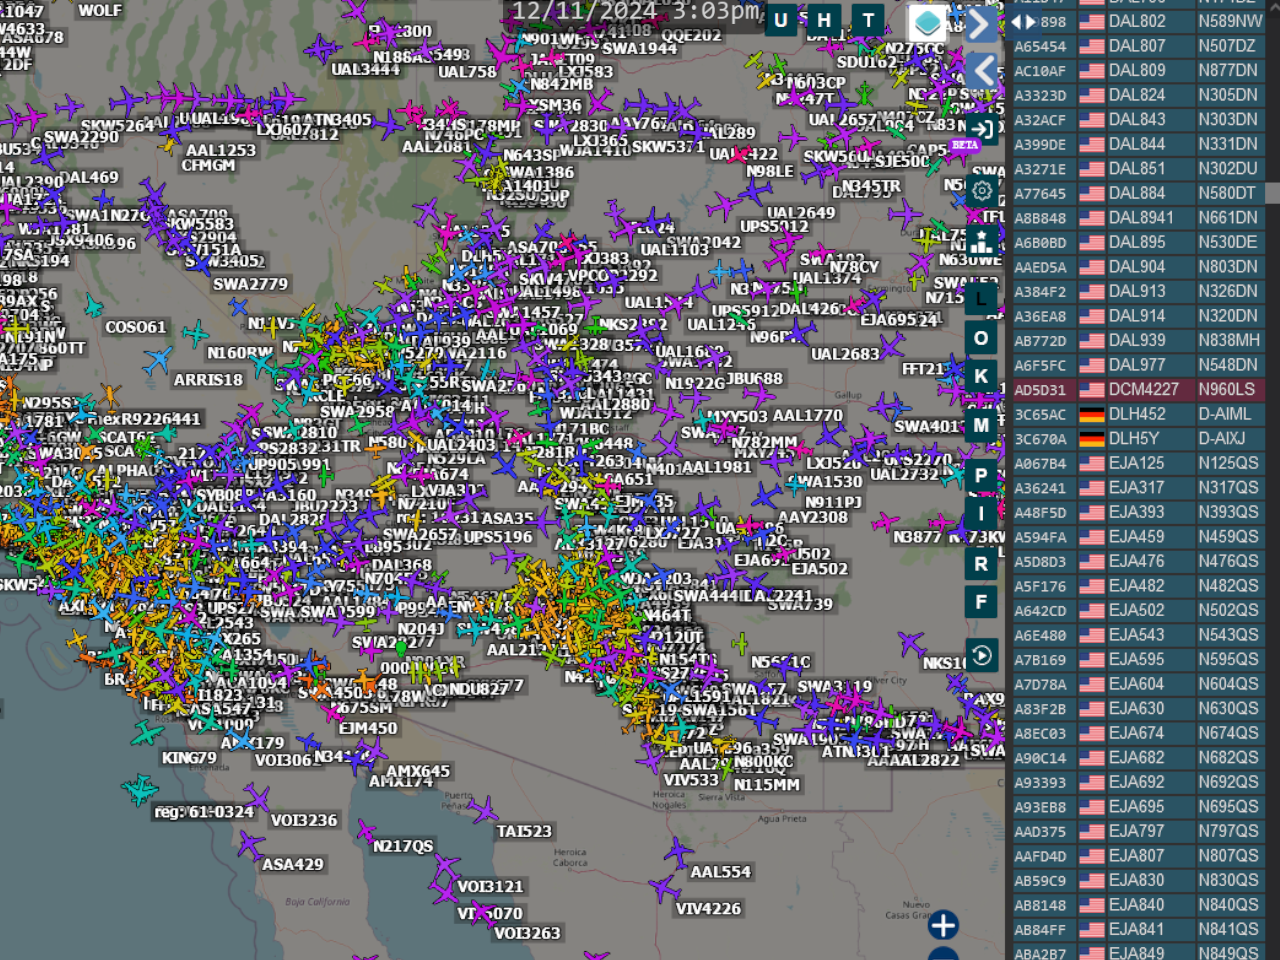Screen dimensions: 1280x960
Task: Select callsign DLH452 in the table
Action: click(1137, 414)
